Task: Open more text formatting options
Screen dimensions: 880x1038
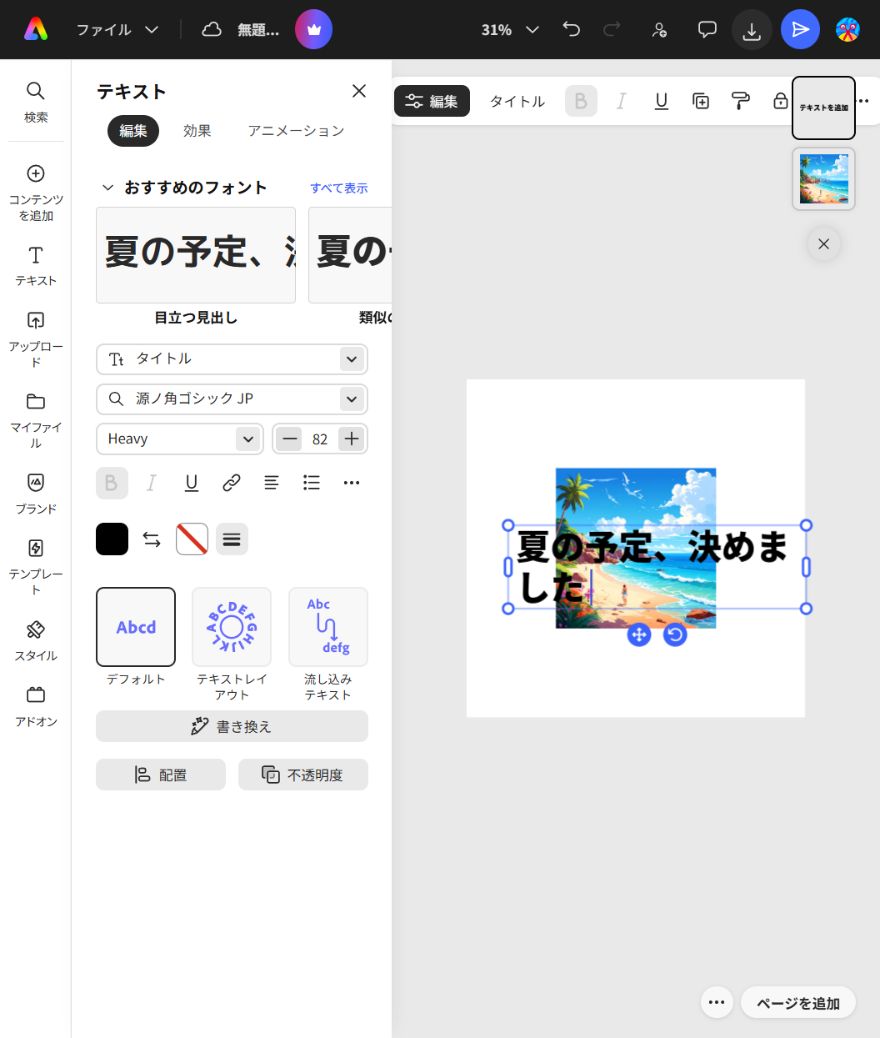Action: 352,483
